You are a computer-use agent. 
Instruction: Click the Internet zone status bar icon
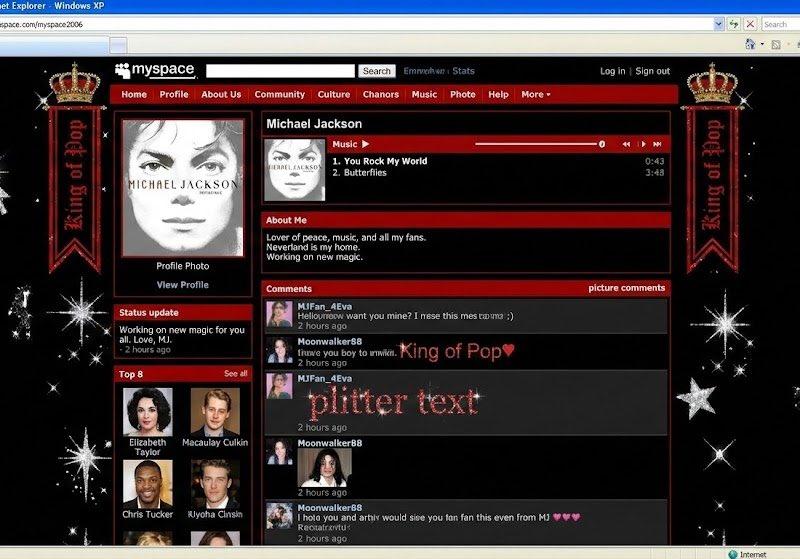tap(733, 554)
